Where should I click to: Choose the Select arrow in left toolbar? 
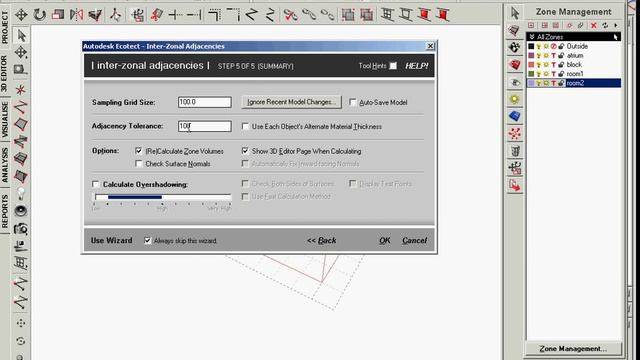[x=21, y=36]
